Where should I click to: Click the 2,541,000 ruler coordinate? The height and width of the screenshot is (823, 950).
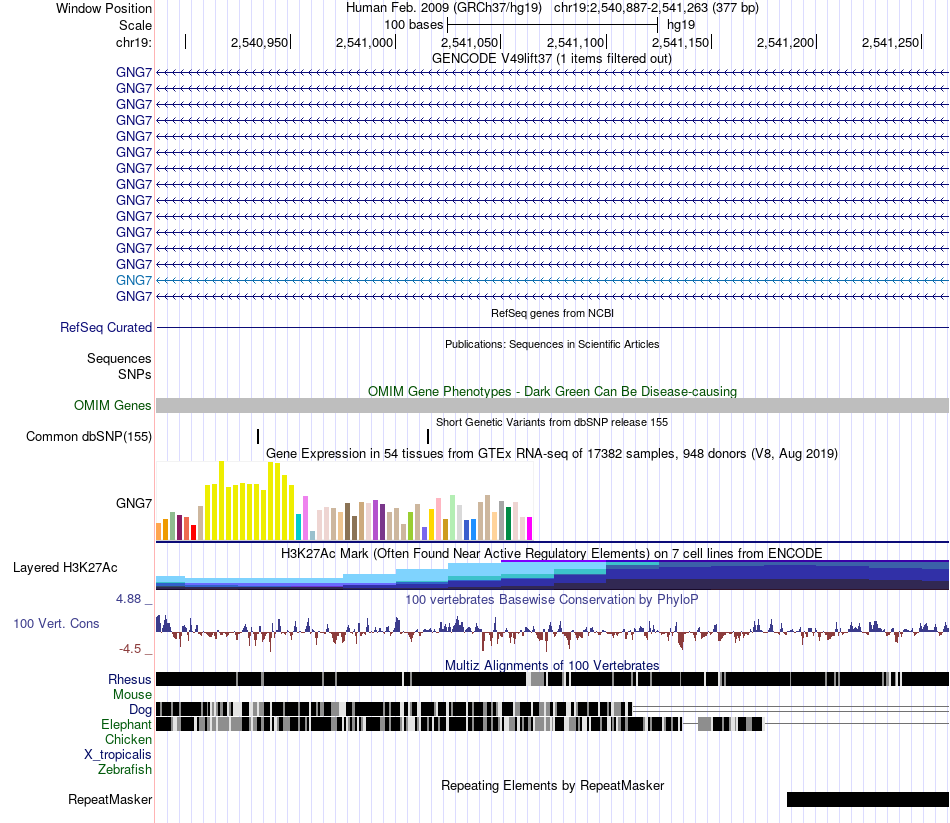[364, 42]
